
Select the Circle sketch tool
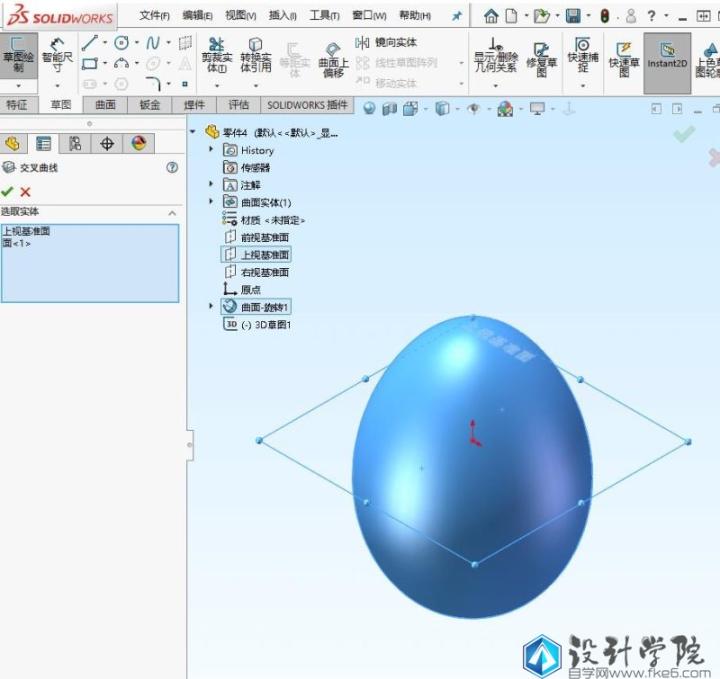pyautogui.click(x=121, y=43)
